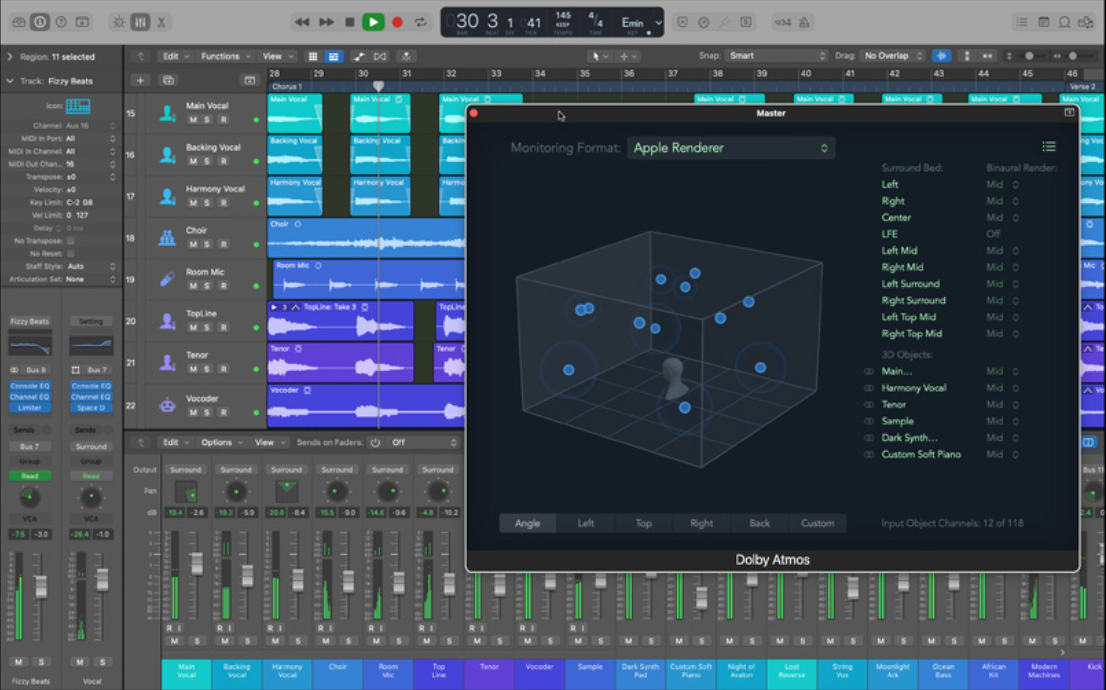Open the Note Pads button
This screenshot has height=690, width=1106.
[1043, 22]
